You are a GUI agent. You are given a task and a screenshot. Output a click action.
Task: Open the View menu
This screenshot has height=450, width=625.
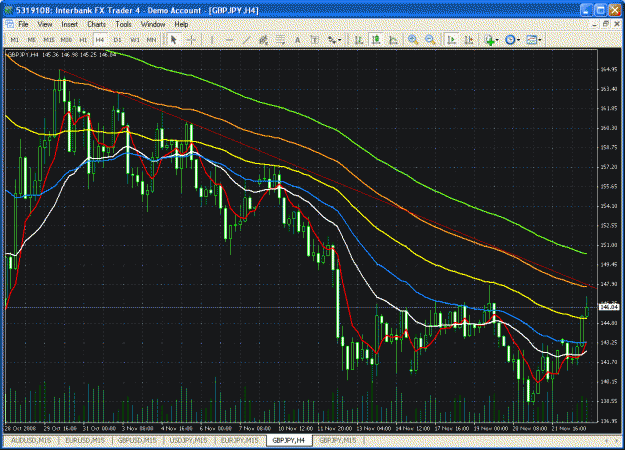45,24
